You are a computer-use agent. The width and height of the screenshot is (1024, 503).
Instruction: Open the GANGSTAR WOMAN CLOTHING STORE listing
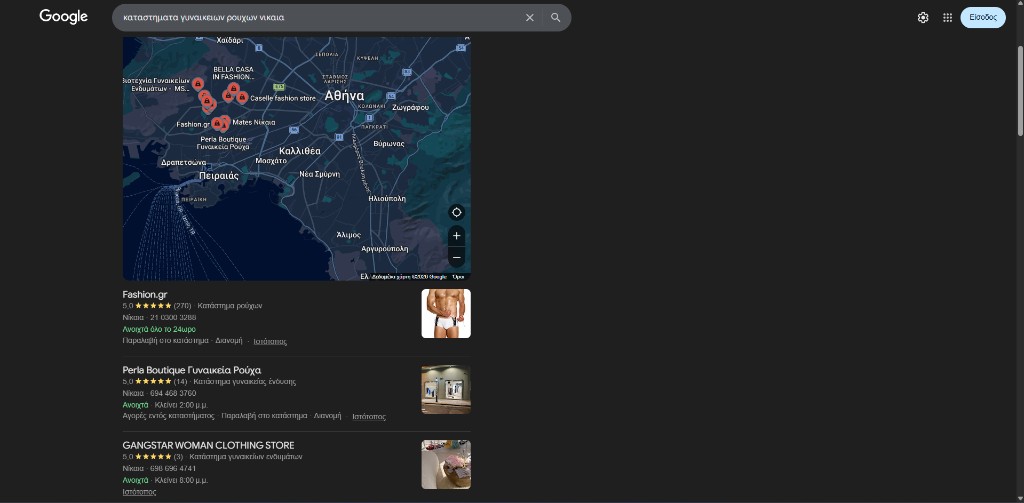pos(208,446)
